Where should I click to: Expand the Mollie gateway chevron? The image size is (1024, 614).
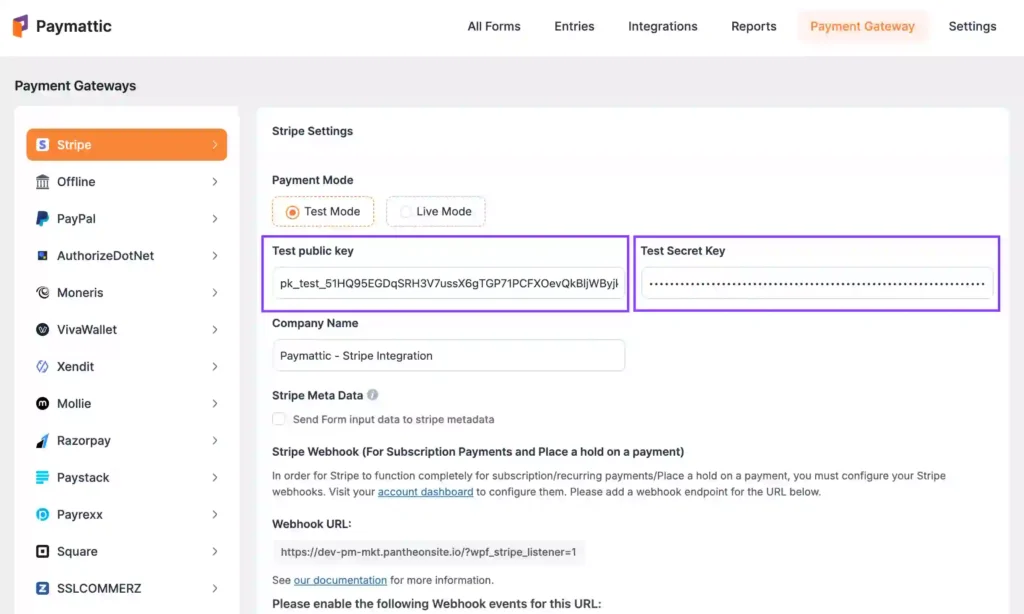[x=215, y=404]
